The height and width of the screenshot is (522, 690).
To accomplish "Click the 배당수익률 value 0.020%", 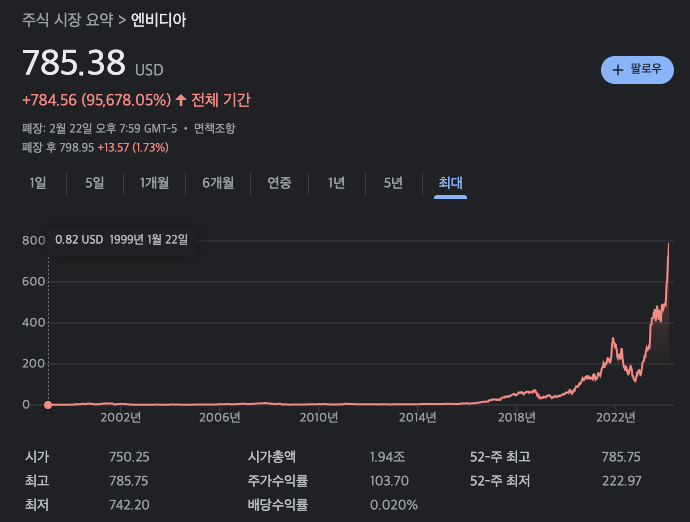I will click(x=394, y=504).
